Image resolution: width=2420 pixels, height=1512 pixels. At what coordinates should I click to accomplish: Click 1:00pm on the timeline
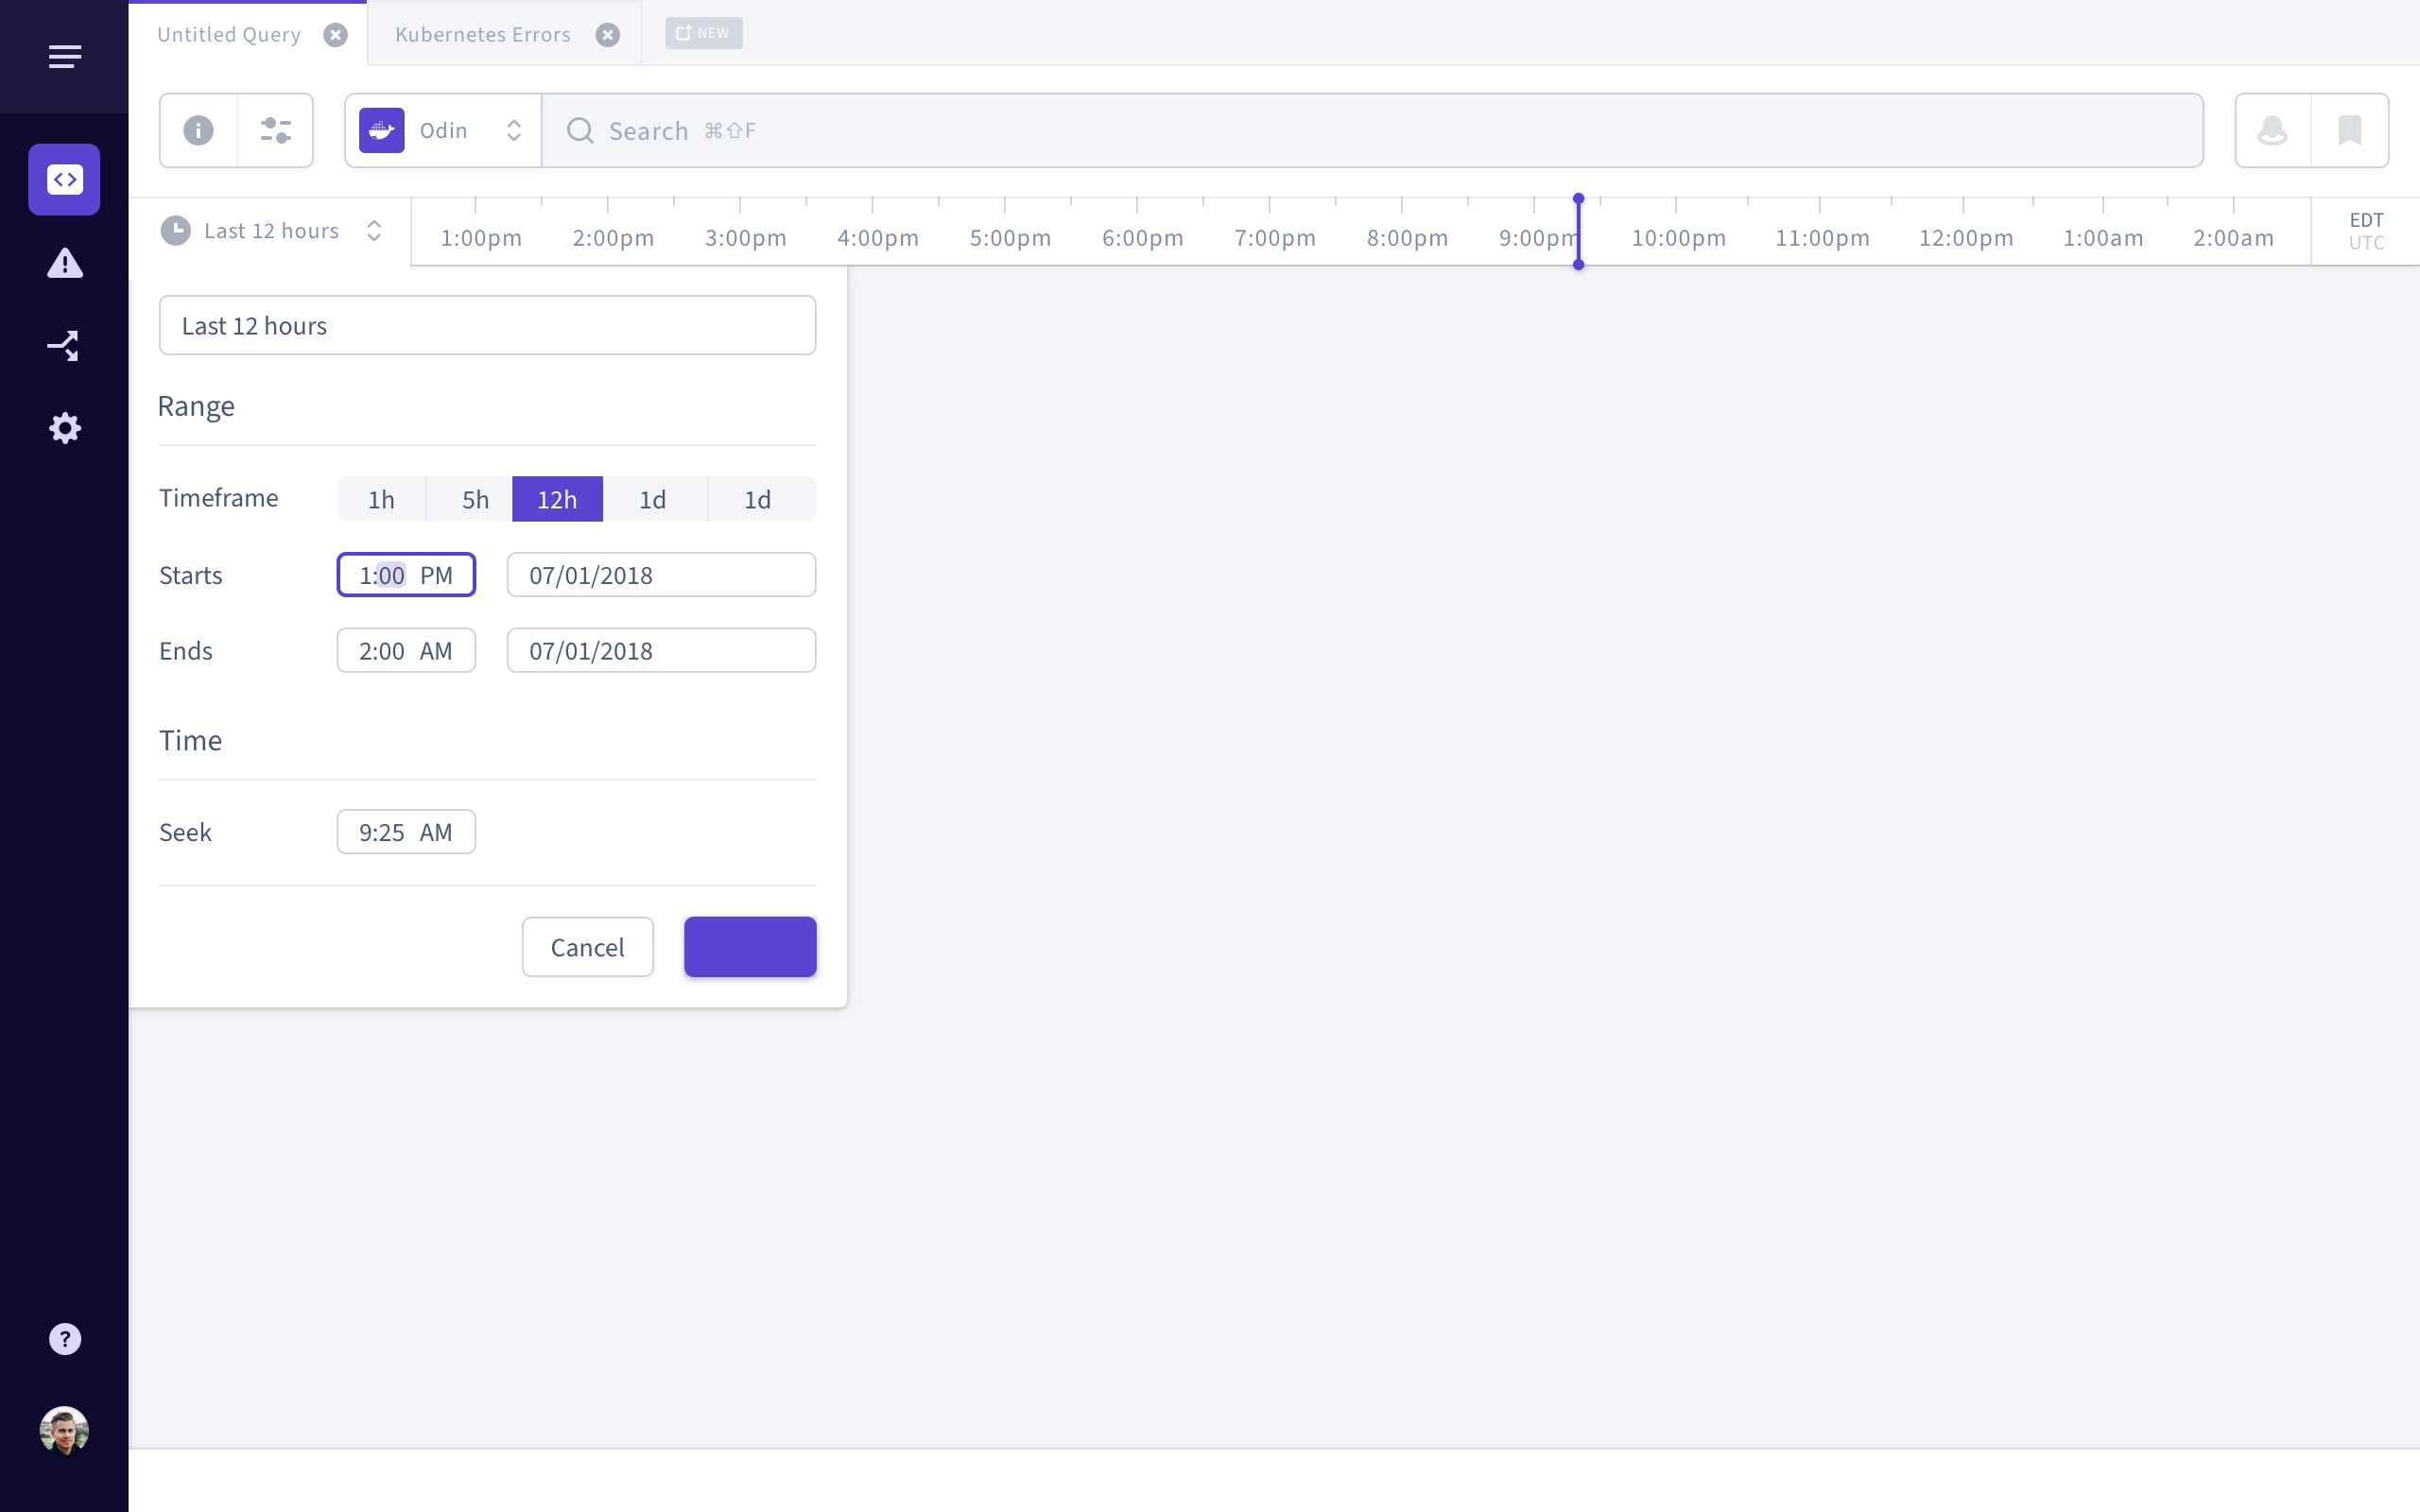481,238
